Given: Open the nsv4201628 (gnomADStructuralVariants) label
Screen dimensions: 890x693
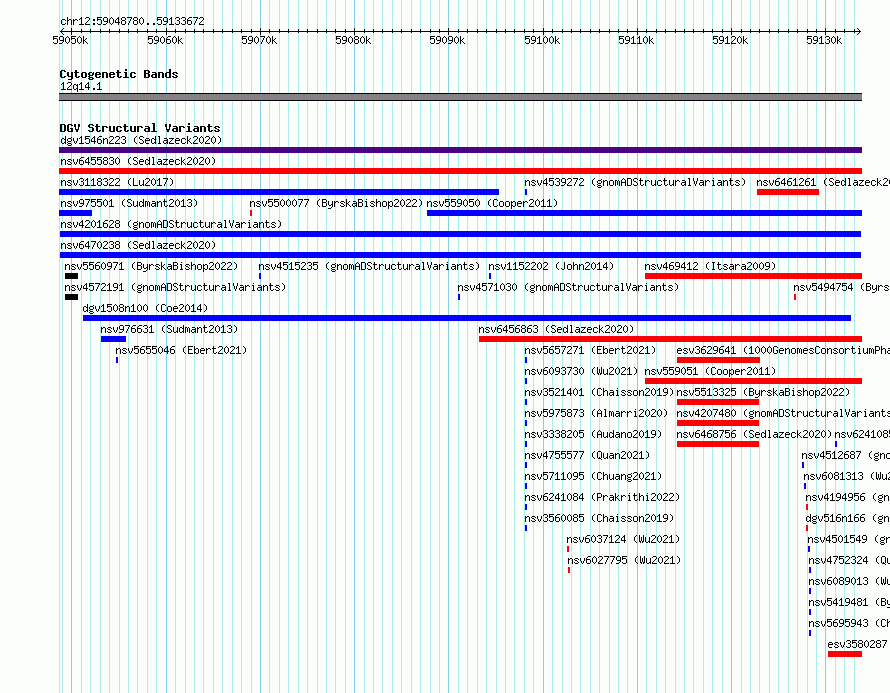Looking at the screenshot, I should [x=171, y=224].
